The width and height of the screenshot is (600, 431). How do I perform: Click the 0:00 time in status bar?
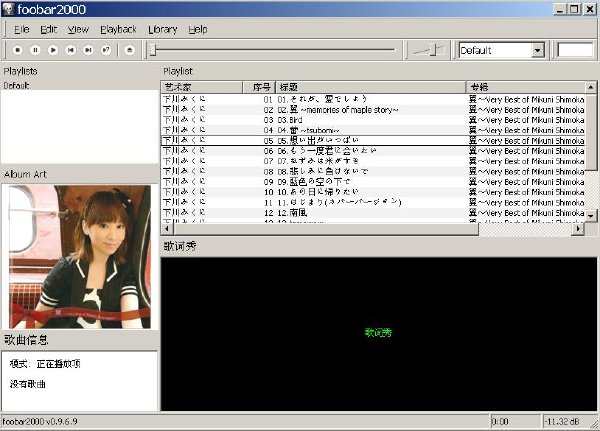click(500, 422)
